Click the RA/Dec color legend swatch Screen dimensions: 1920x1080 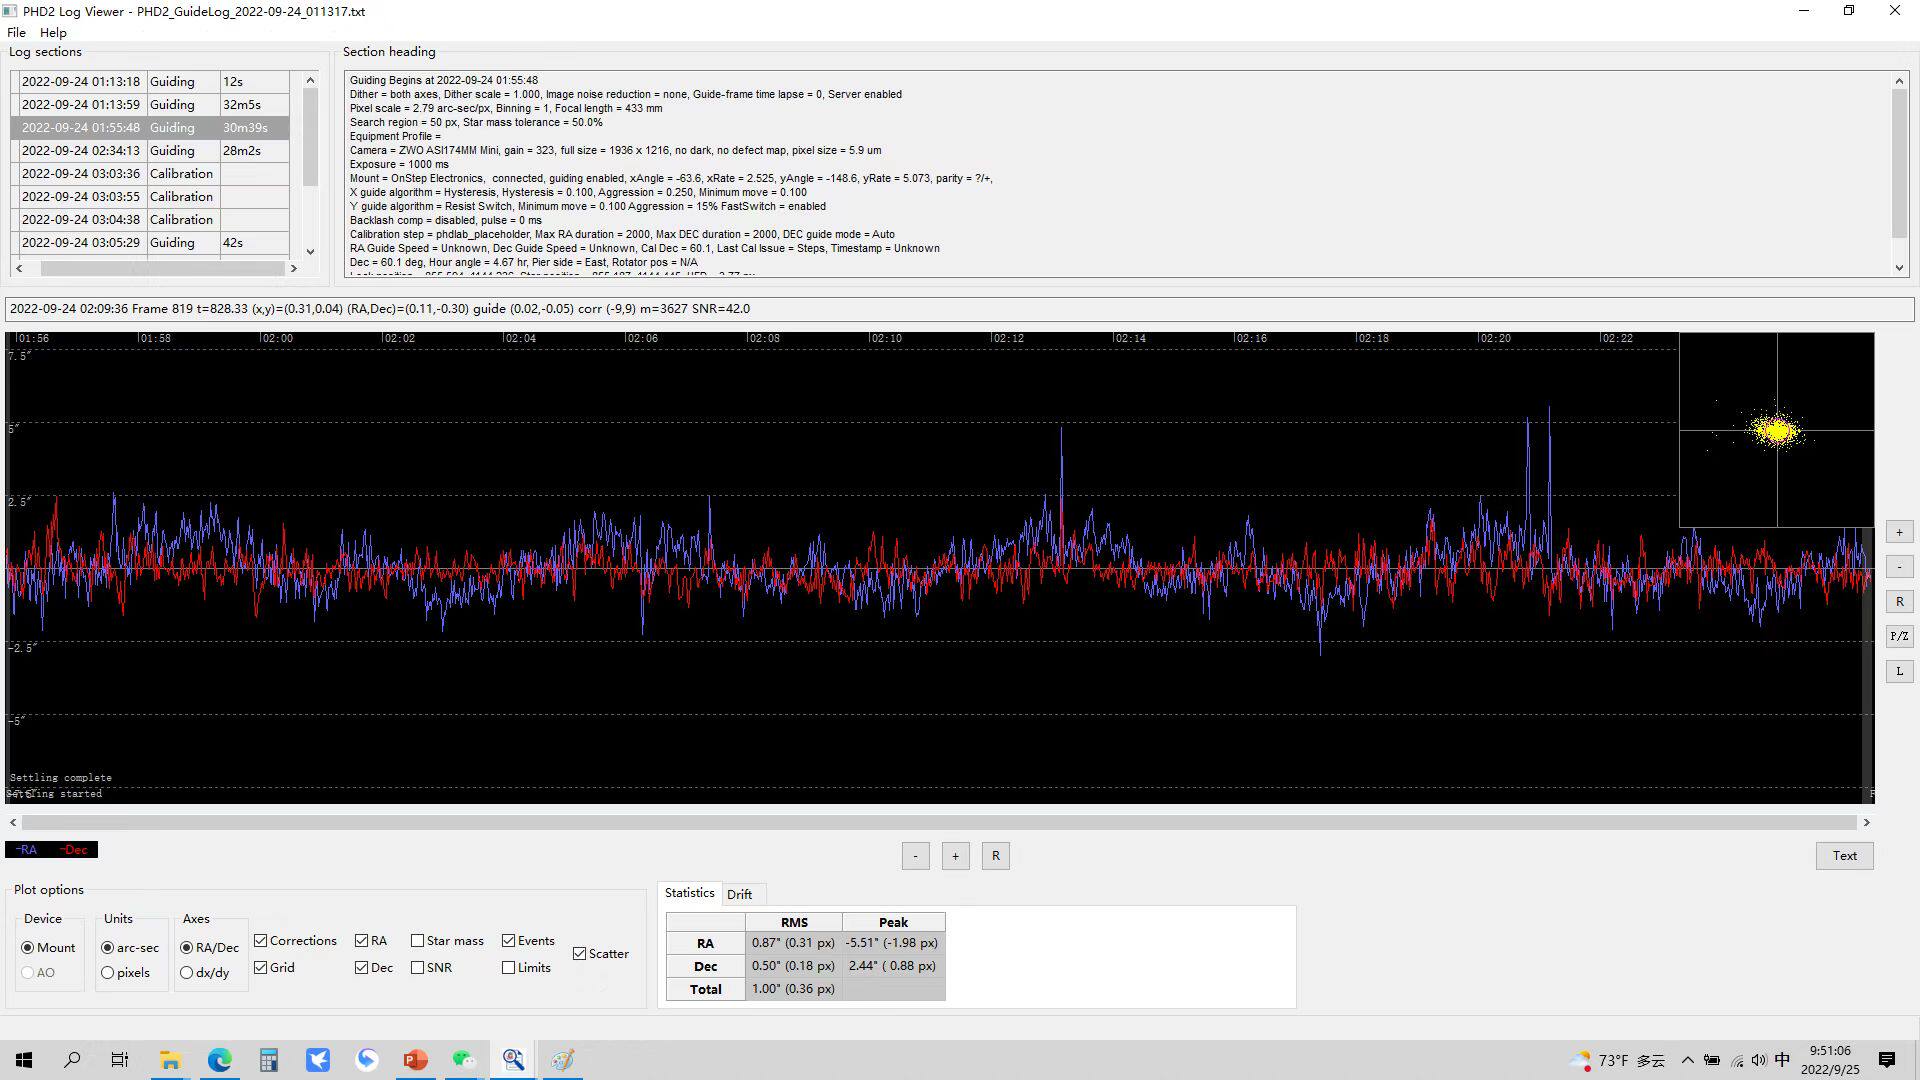(x=51, y=850)
